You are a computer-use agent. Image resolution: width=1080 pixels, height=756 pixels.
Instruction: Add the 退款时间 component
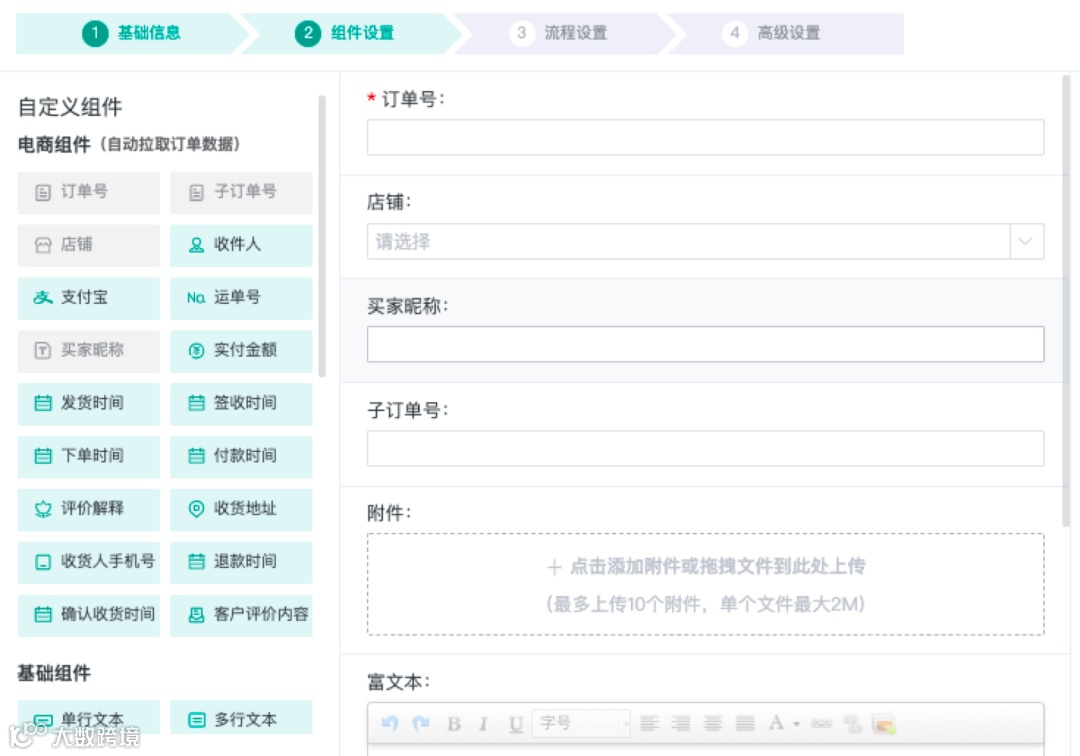[241, 563]
